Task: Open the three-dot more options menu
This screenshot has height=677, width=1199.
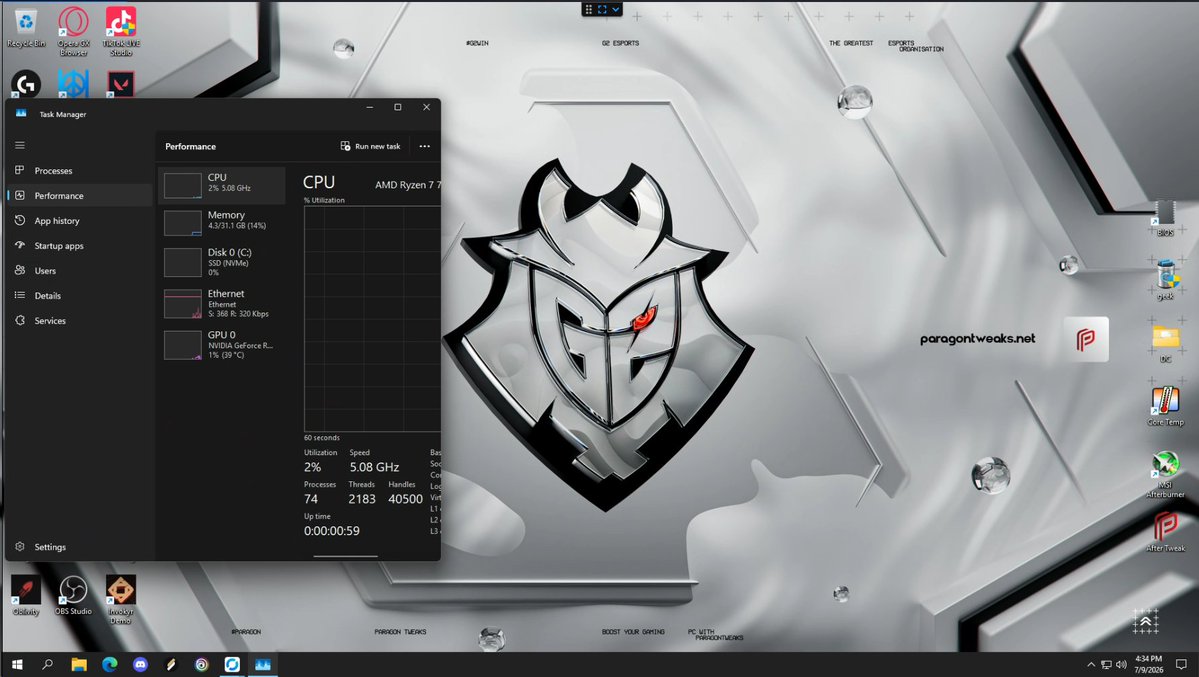Action: pos(424,146)
